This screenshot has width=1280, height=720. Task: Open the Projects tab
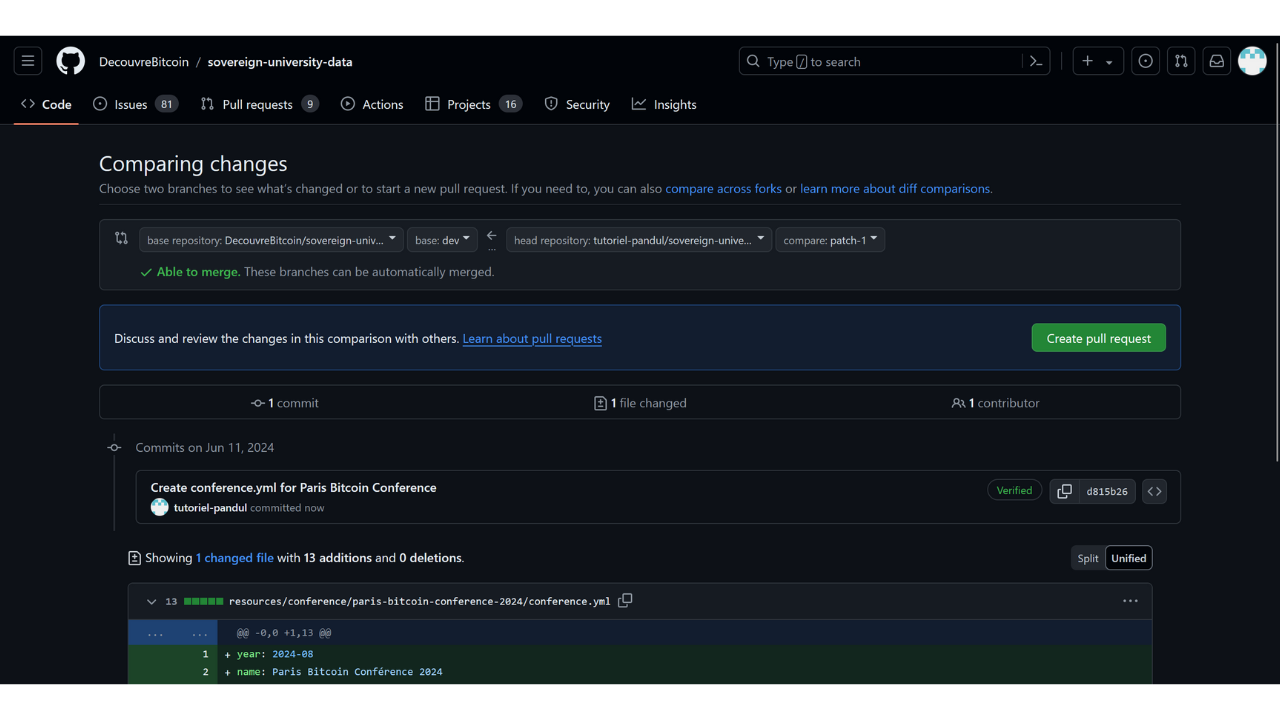point(473,104)
